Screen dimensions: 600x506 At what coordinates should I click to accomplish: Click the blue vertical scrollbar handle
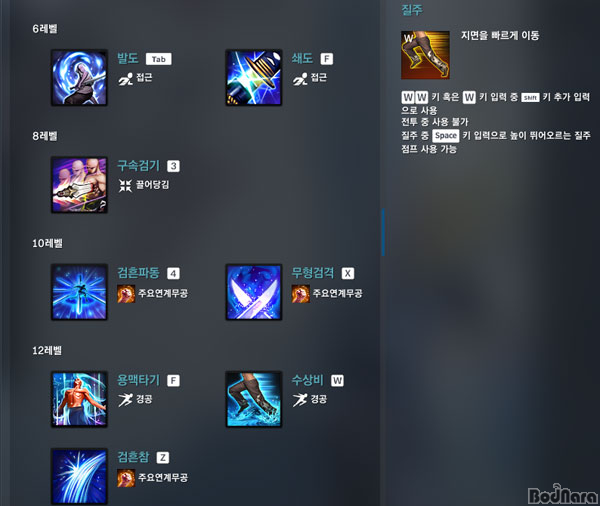(x=383, y=232)
